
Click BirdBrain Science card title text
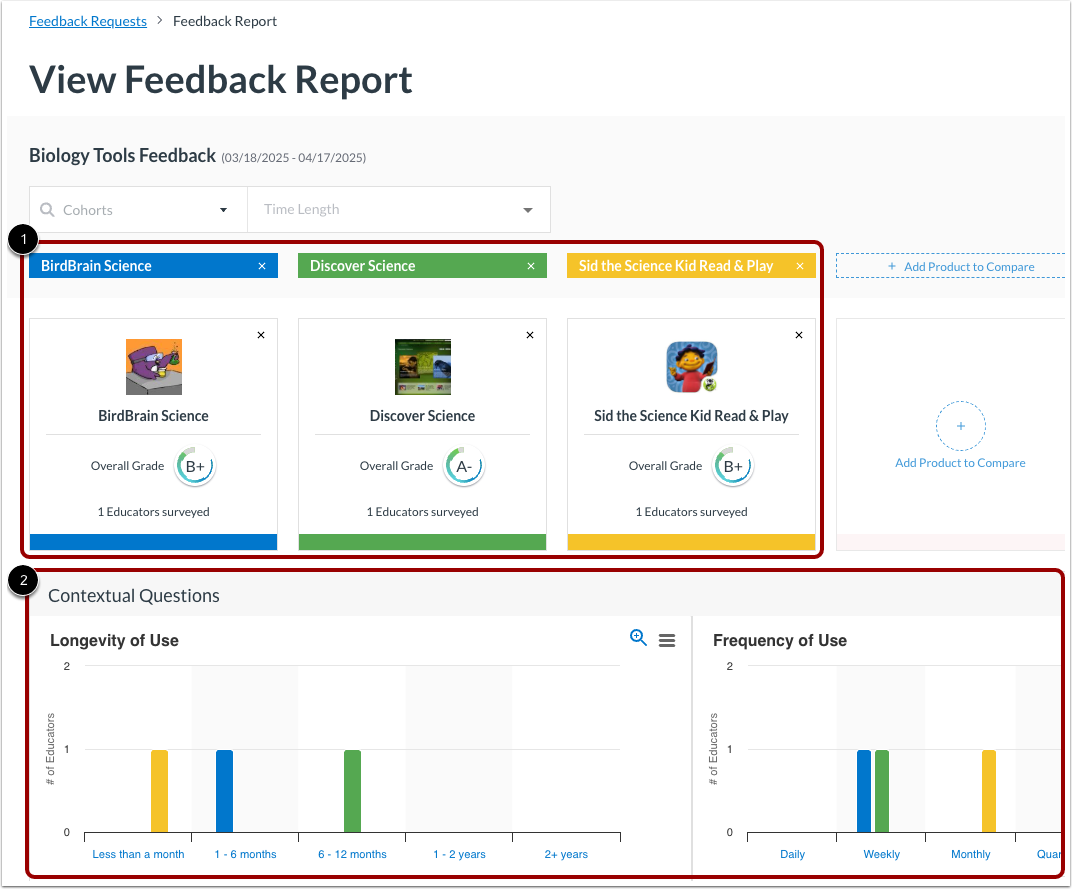click(x=153, y=416)
